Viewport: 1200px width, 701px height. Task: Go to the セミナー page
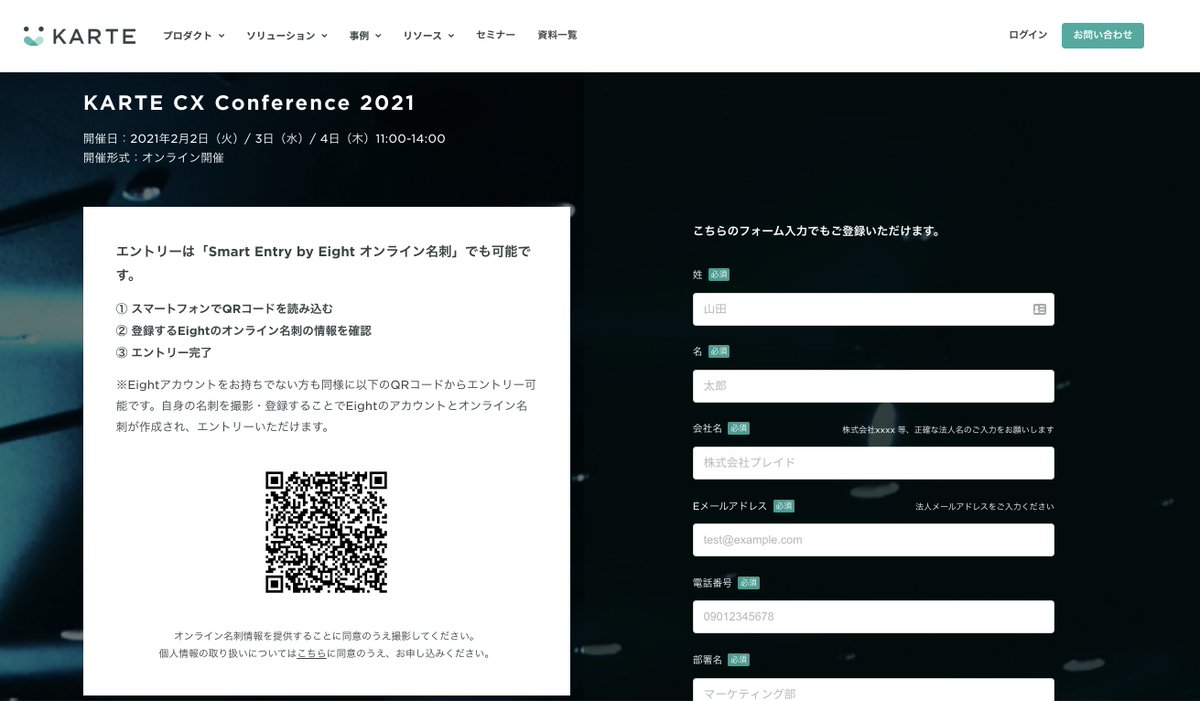click(x=496, y=35)
